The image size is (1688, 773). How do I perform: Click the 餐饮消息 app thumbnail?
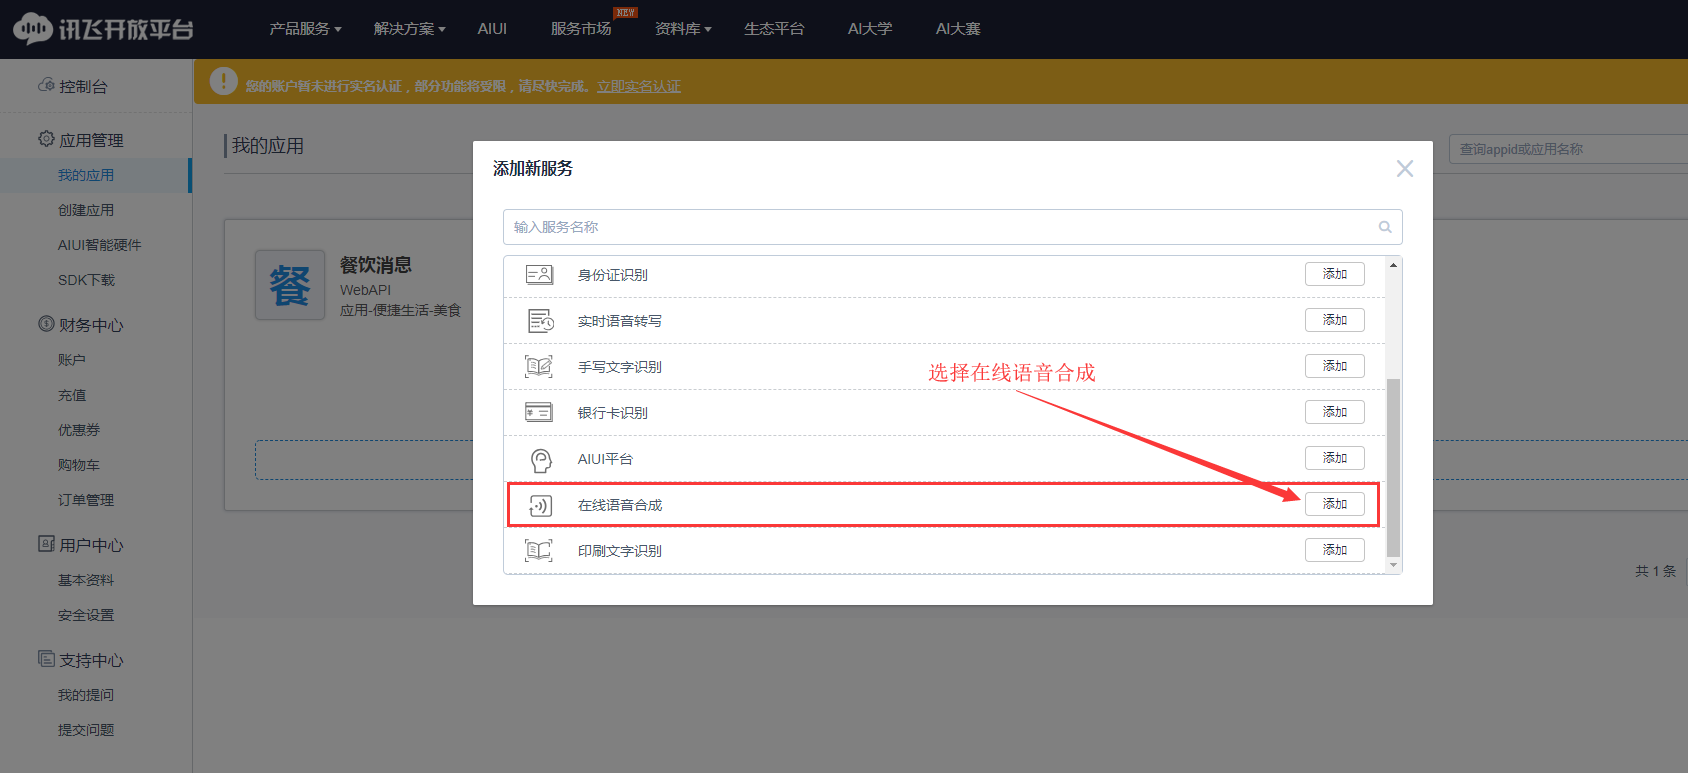click(x=290, y=285)
